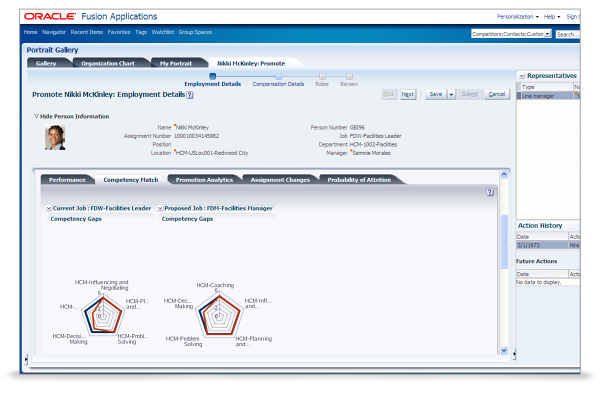Click the Type column header in Representatives
This screenshot has height=400, width=600.
tap(545, 87)
